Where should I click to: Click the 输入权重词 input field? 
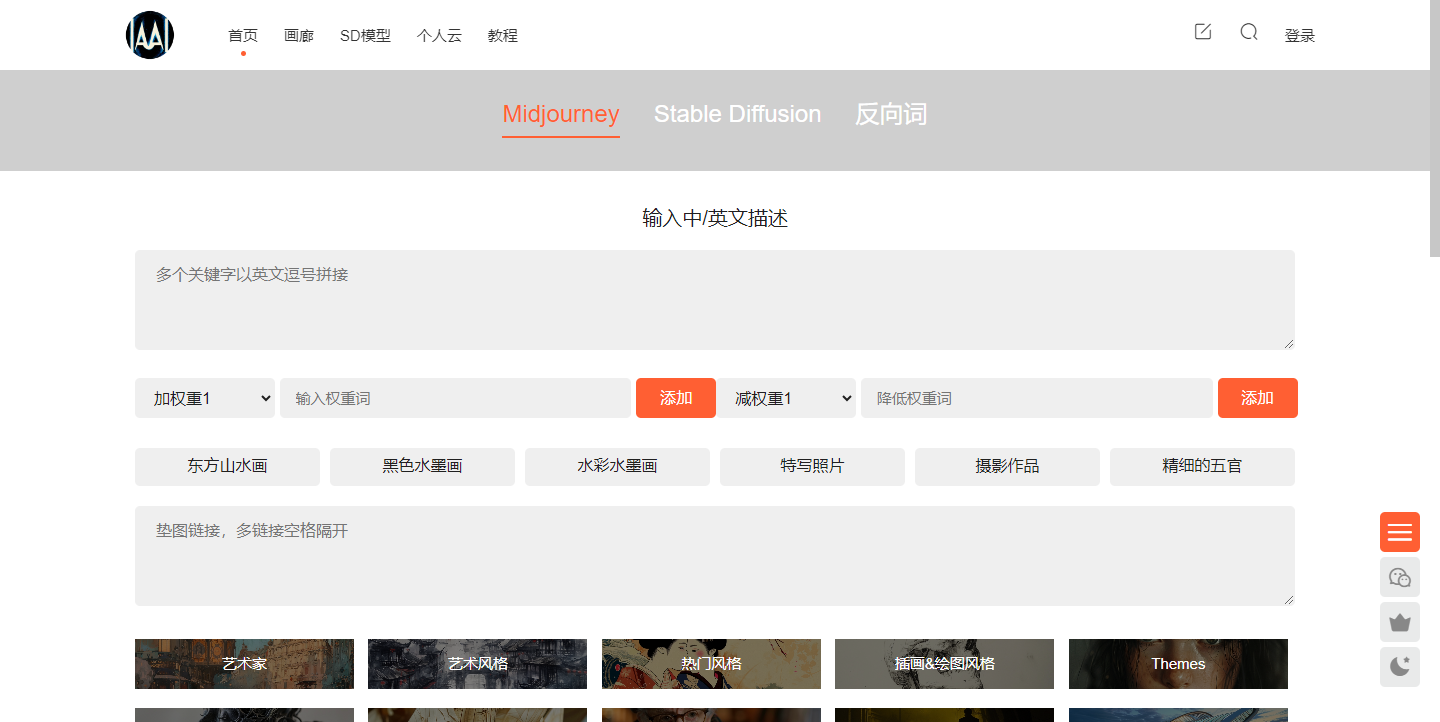[x=455, y=398]
